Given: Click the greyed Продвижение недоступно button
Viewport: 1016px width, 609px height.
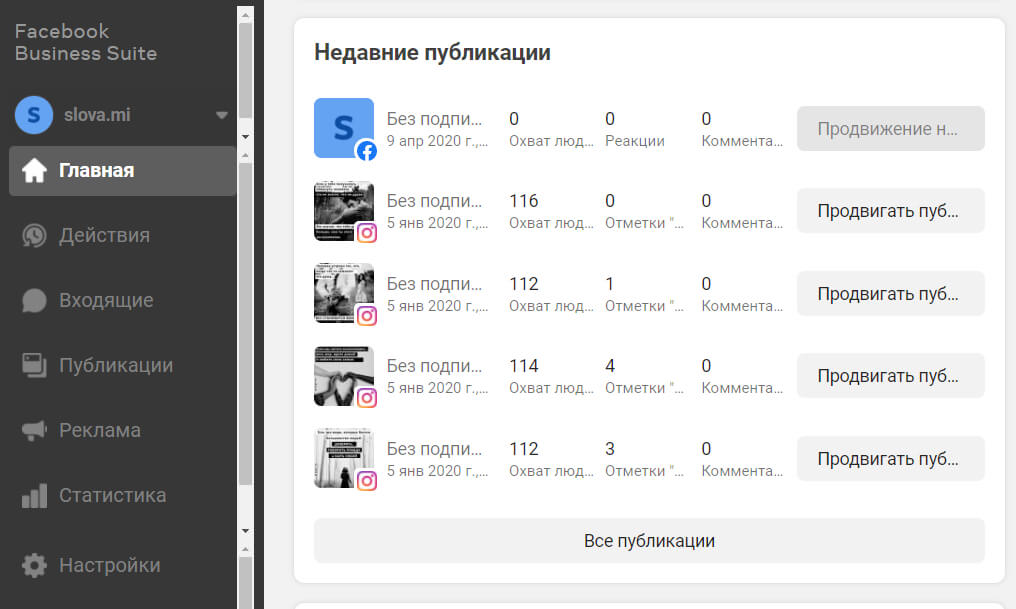Looking at the screenshot, I should pyautogui.click(x=890, y=129).
